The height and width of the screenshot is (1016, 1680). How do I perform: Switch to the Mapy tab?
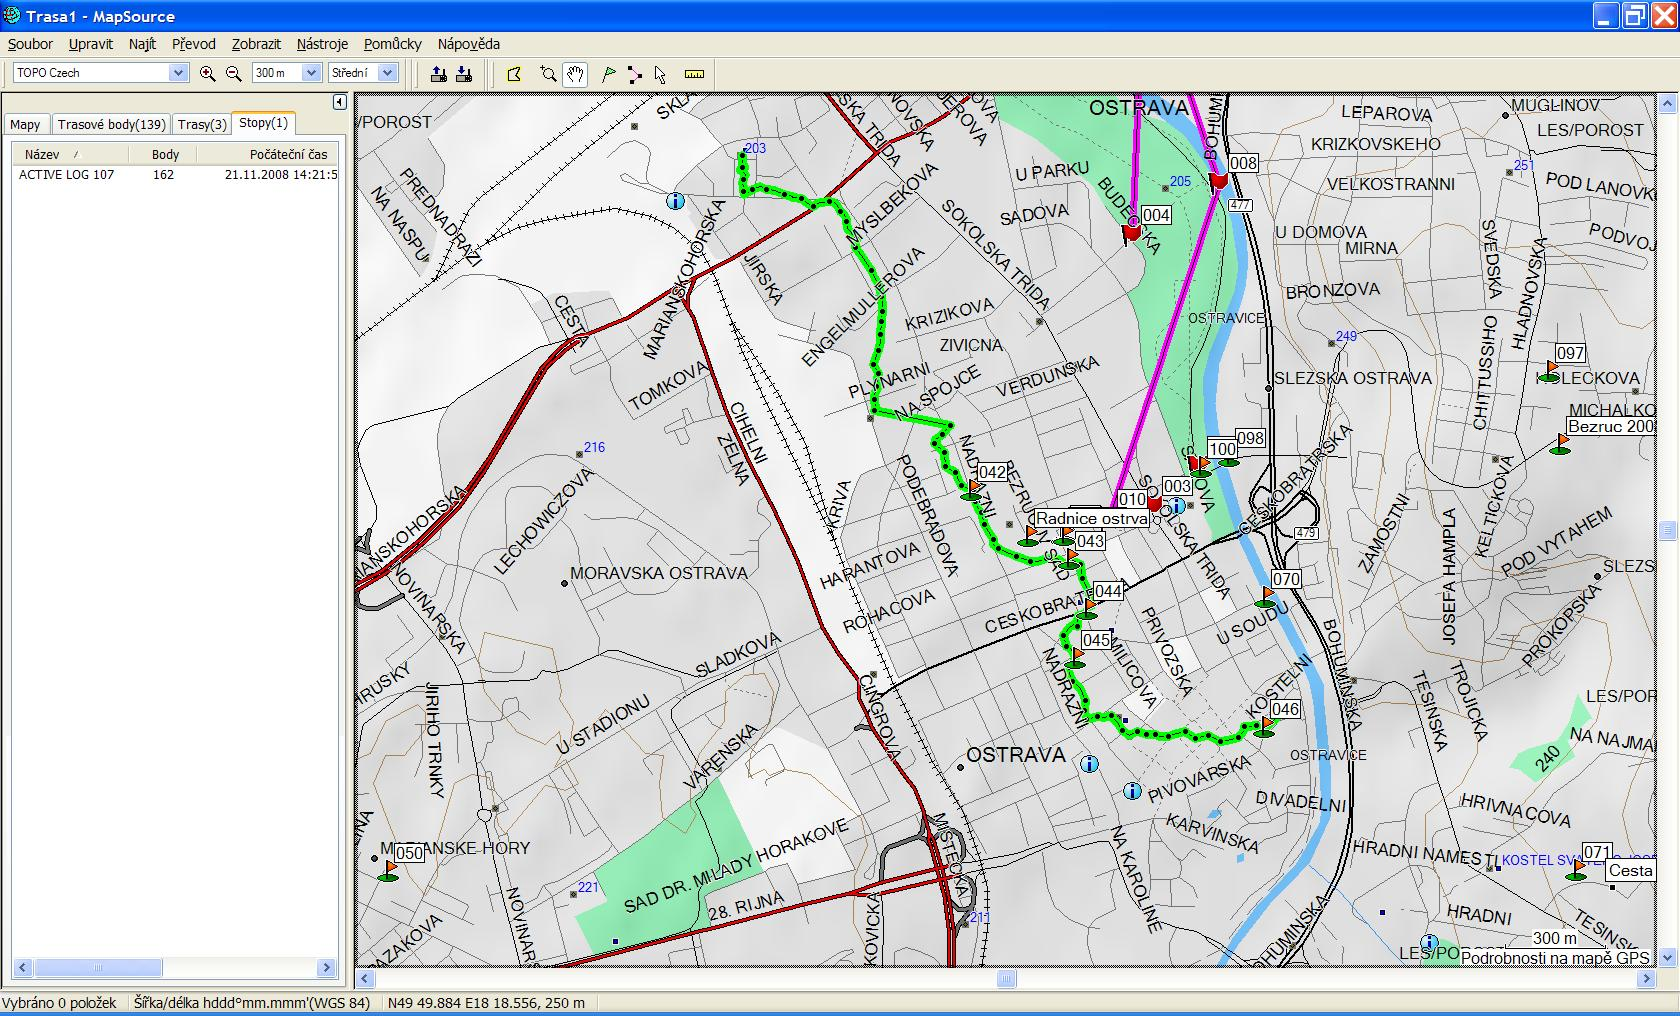[25, 125]
